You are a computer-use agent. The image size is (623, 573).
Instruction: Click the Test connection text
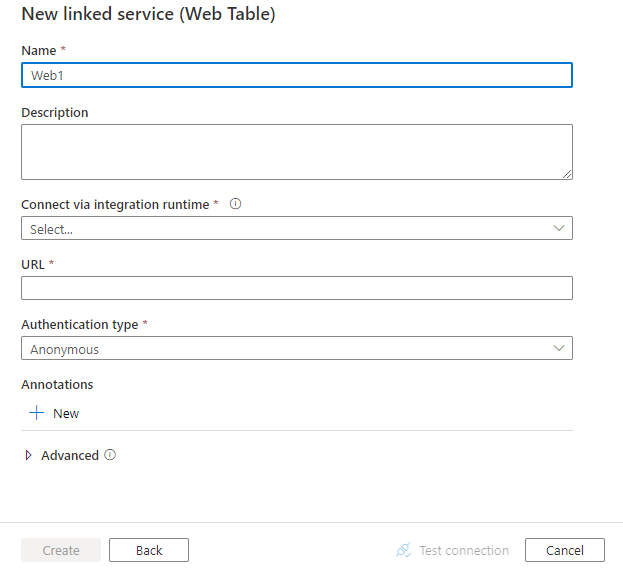click(464, 550)
